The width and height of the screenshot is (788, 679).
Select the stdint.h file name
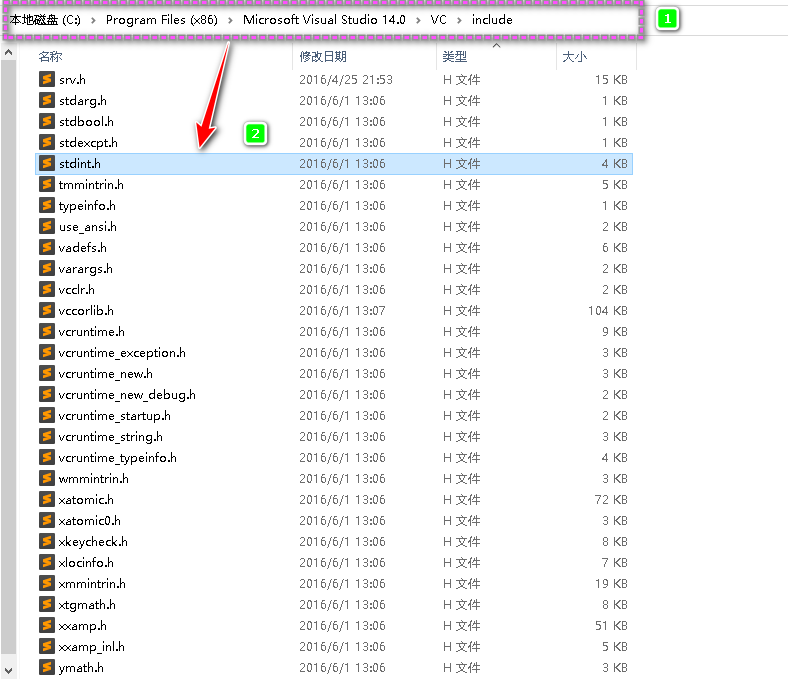point(79,163)
